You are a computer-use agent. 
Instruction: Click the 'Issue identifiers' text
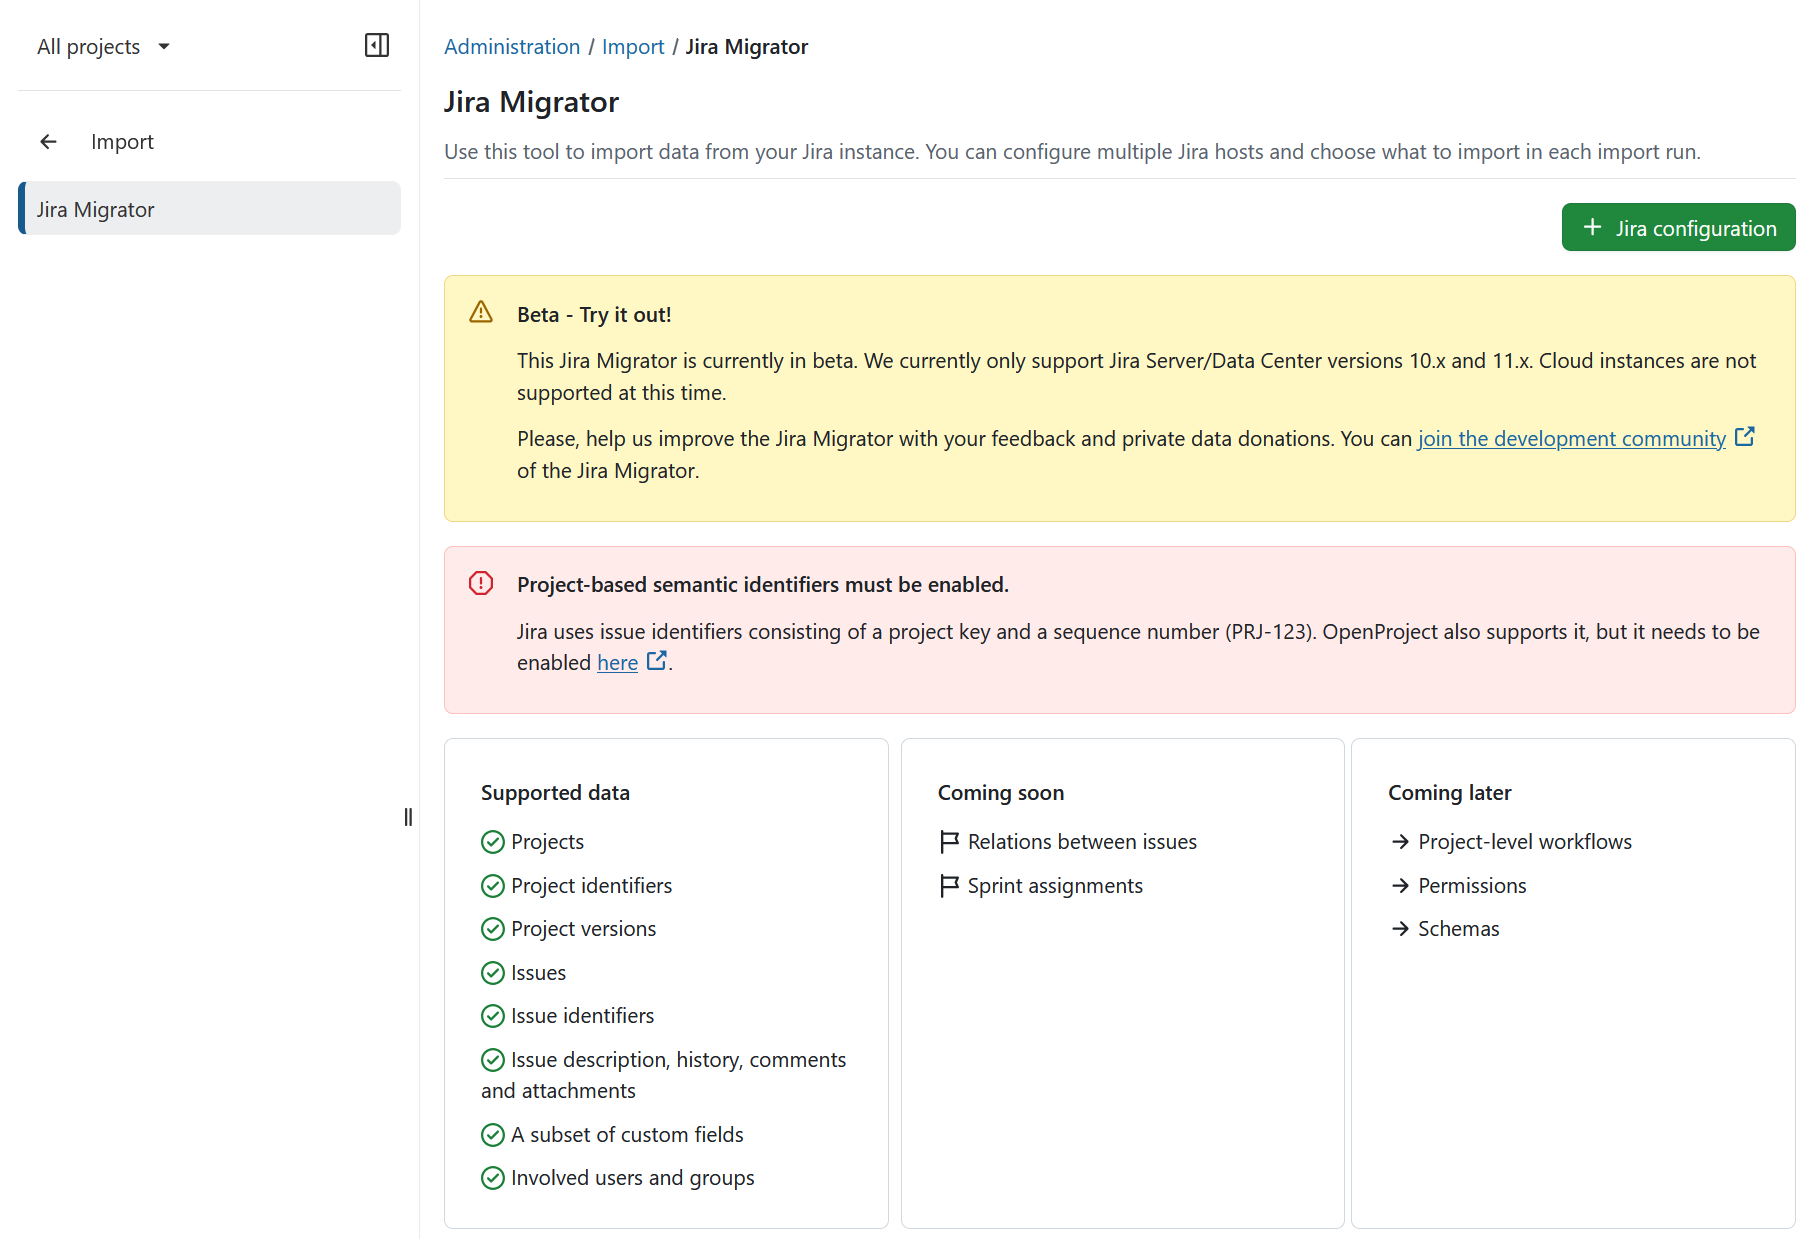[583, 1016]
